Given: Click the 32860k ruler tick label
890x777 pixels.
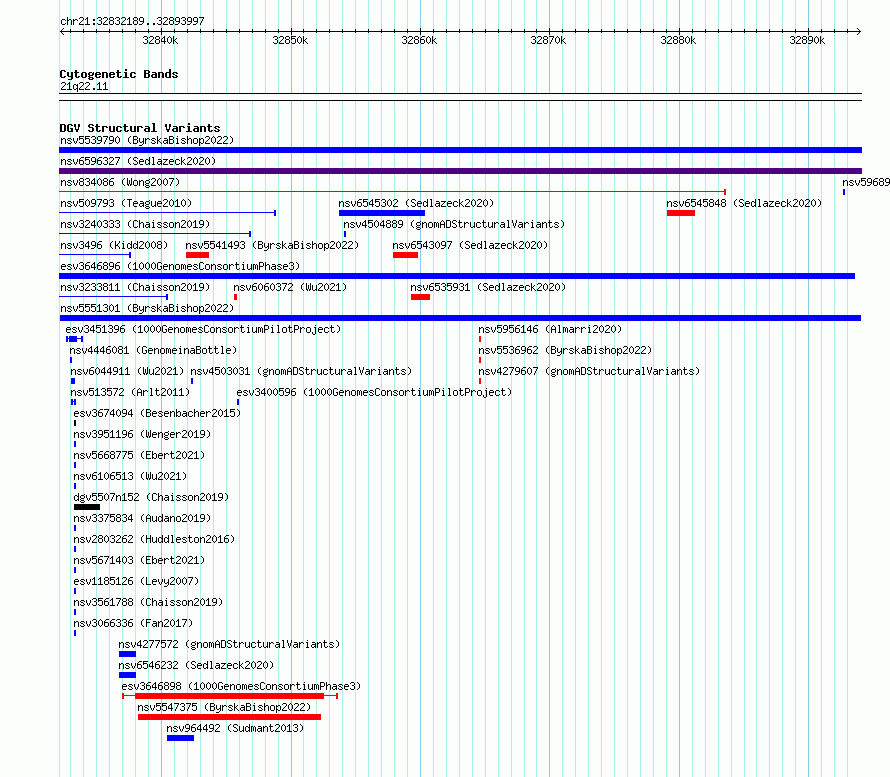Looking at the screenshot, I should tap(419, 40).
